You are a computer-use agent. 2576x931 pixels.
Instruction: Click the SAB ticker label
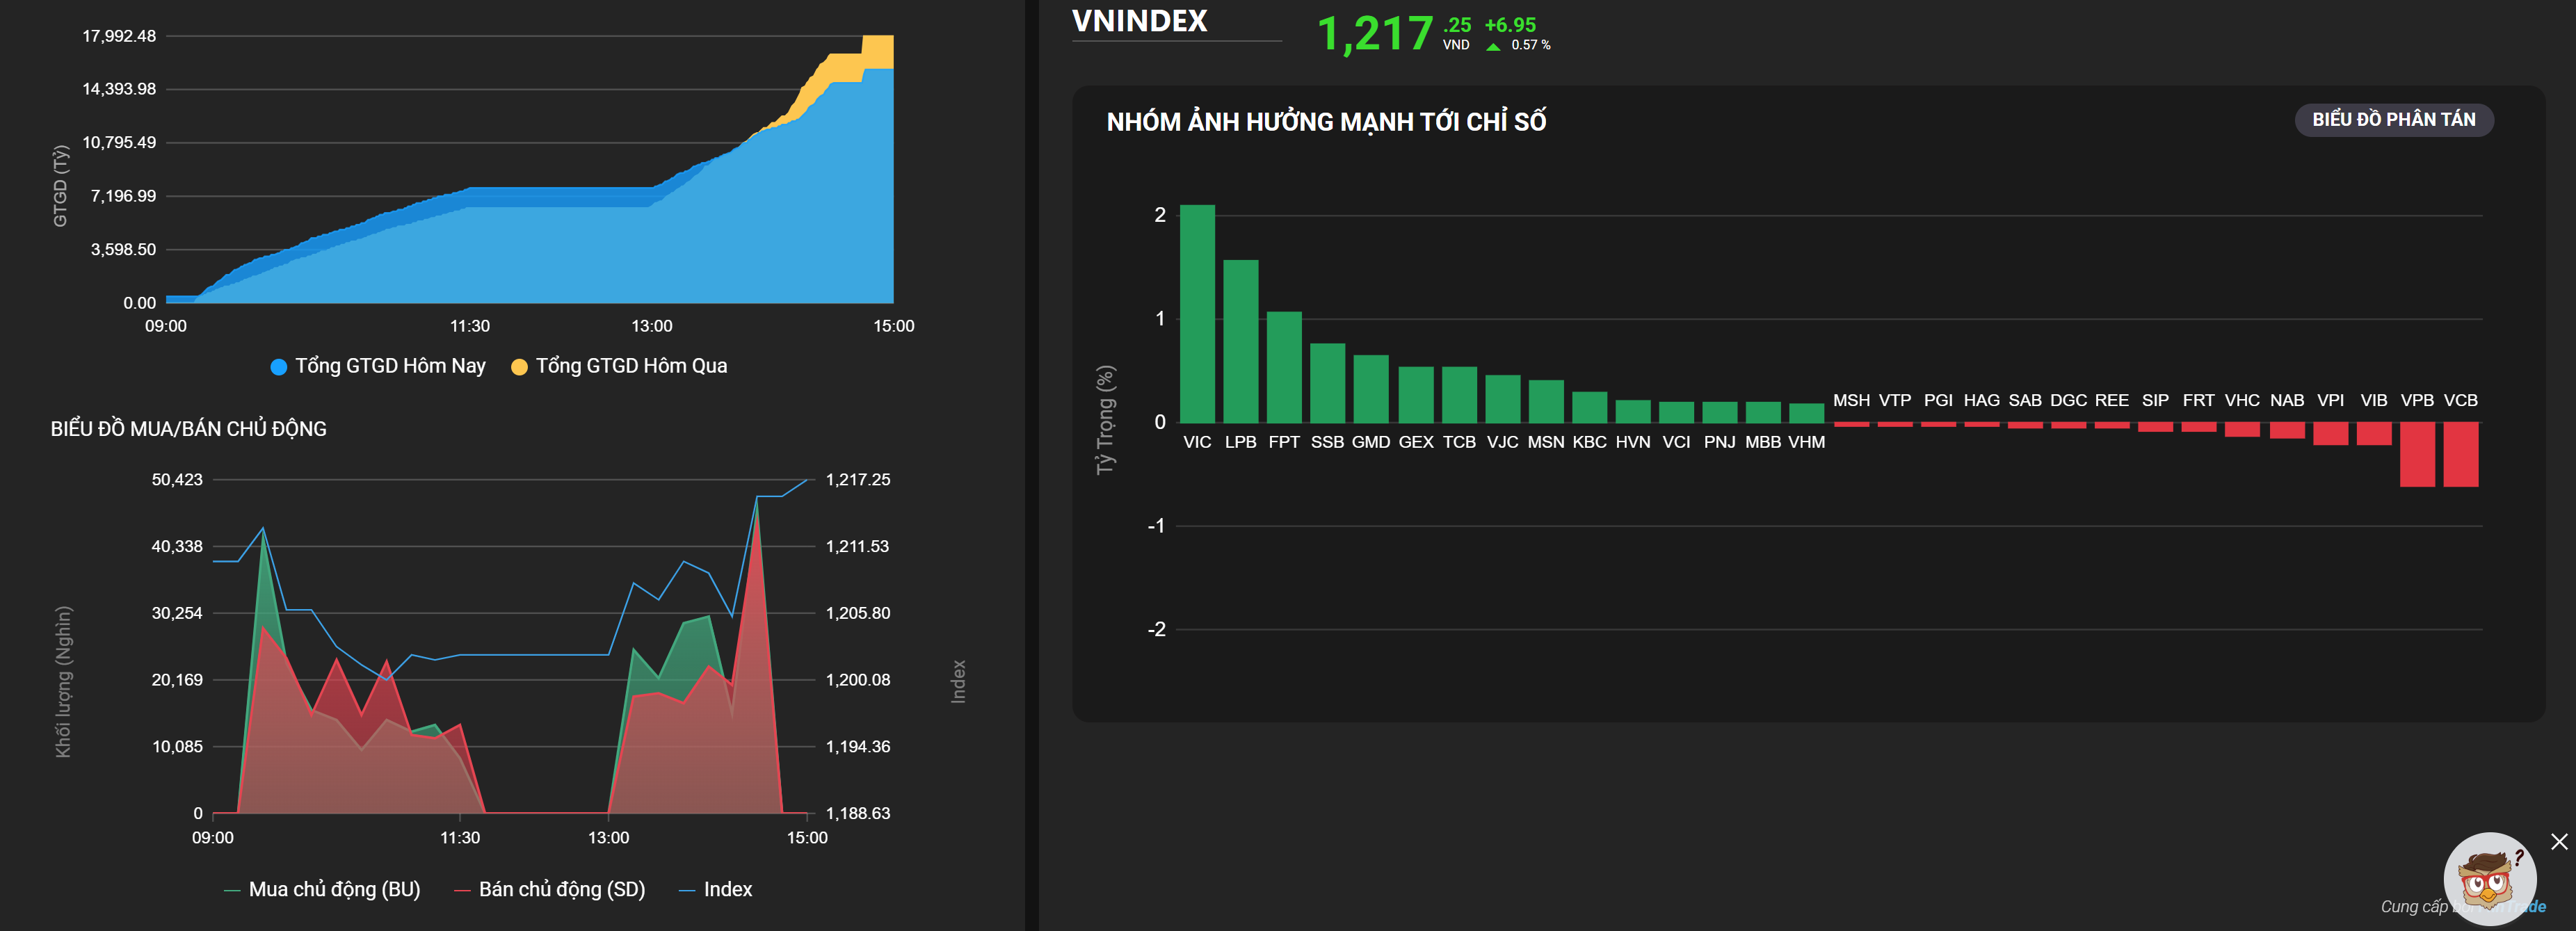tap(2025, 400)
